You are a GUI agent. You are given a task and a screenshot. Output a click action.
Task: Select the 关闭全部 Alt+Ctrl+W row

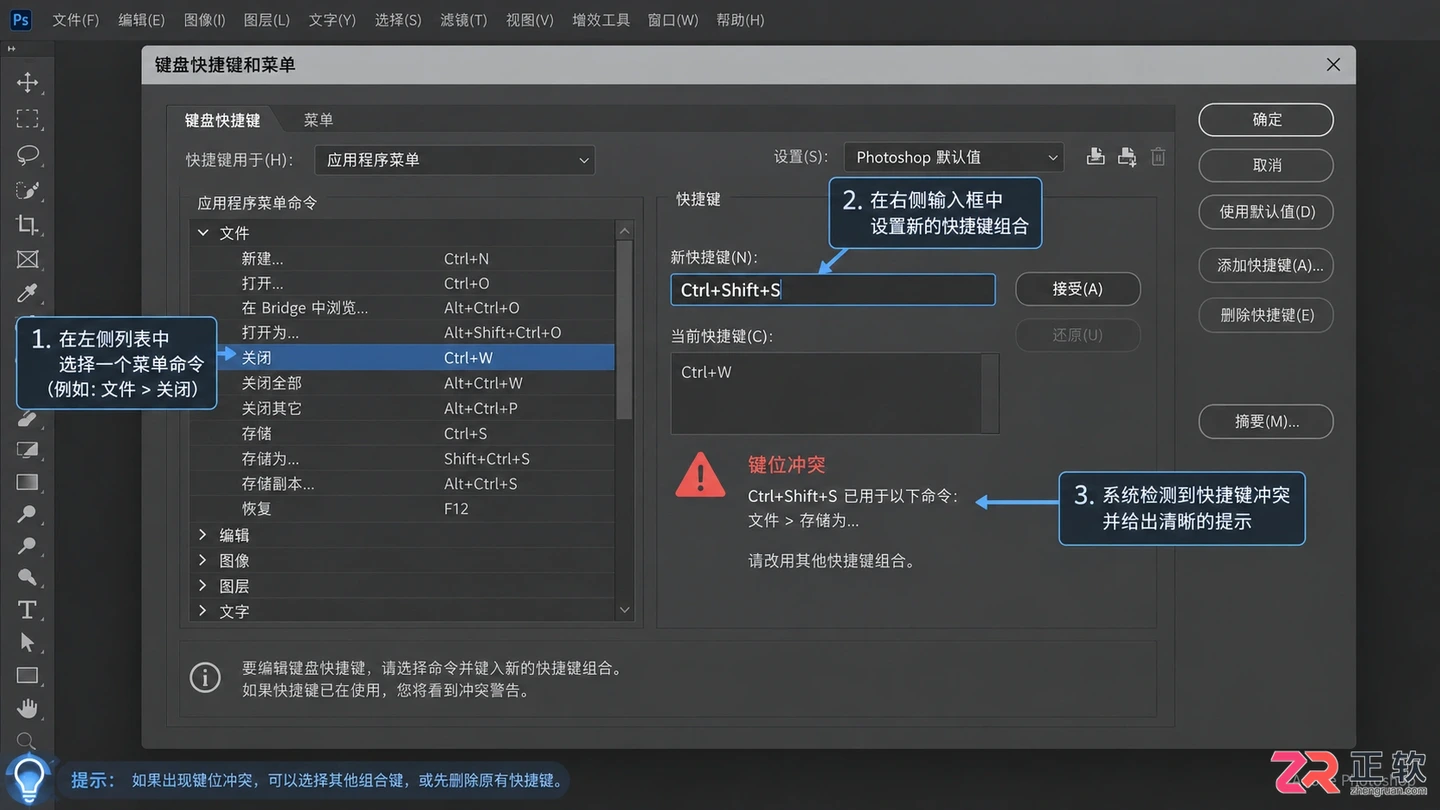click(403, 383)
